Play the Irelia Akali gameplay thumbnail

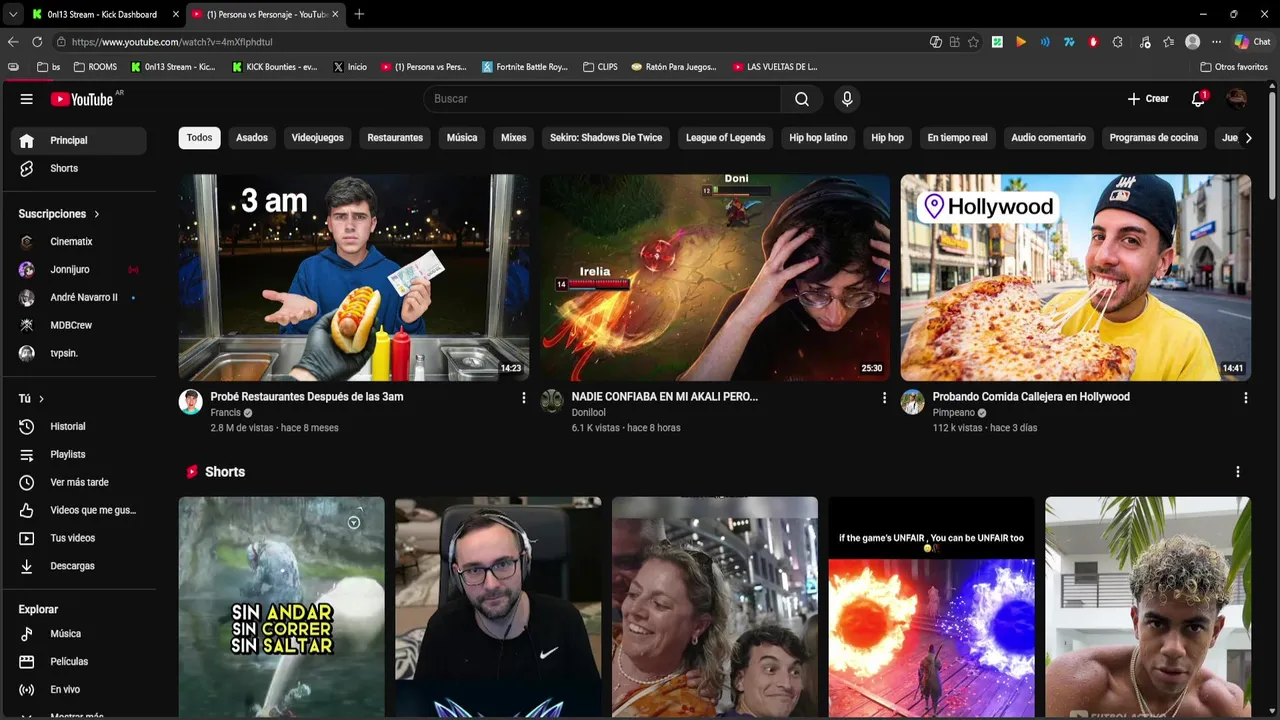(715, 278)
